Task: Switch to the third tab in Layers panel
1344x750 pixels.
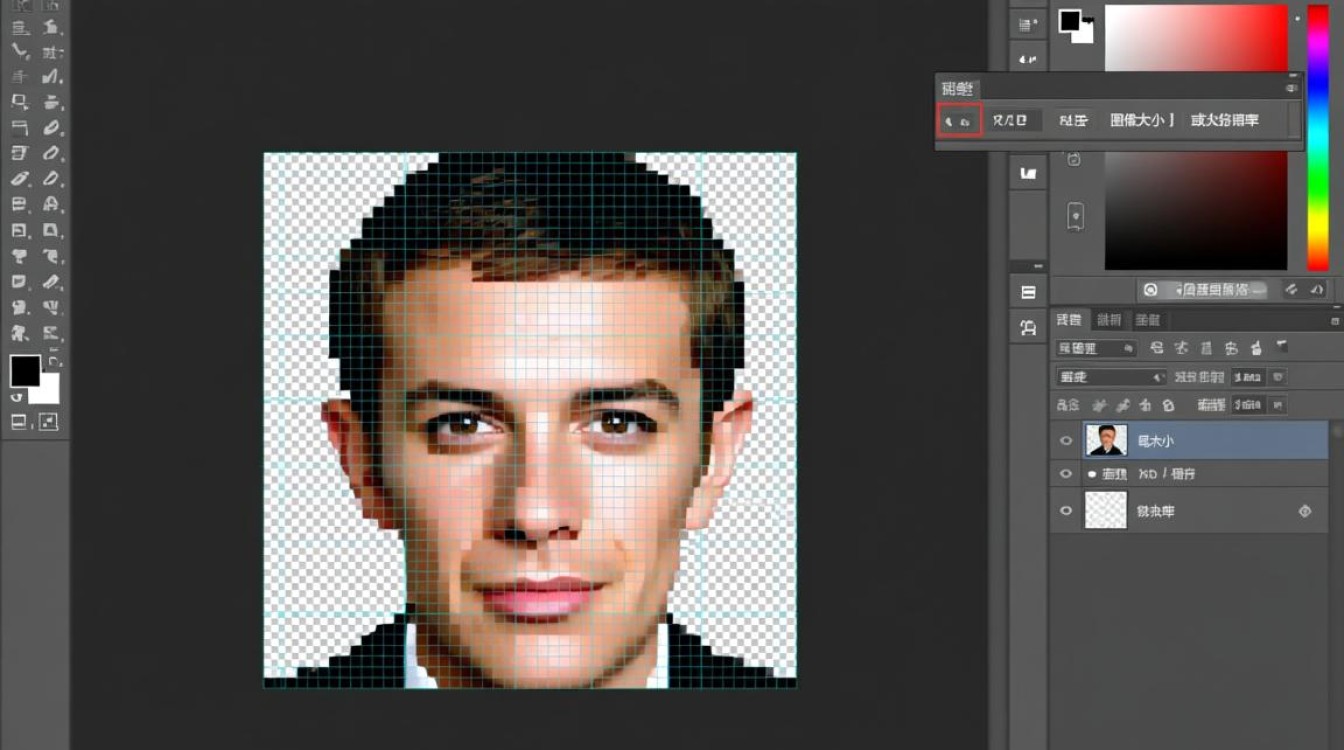Action: click(x=1147, y=320)
